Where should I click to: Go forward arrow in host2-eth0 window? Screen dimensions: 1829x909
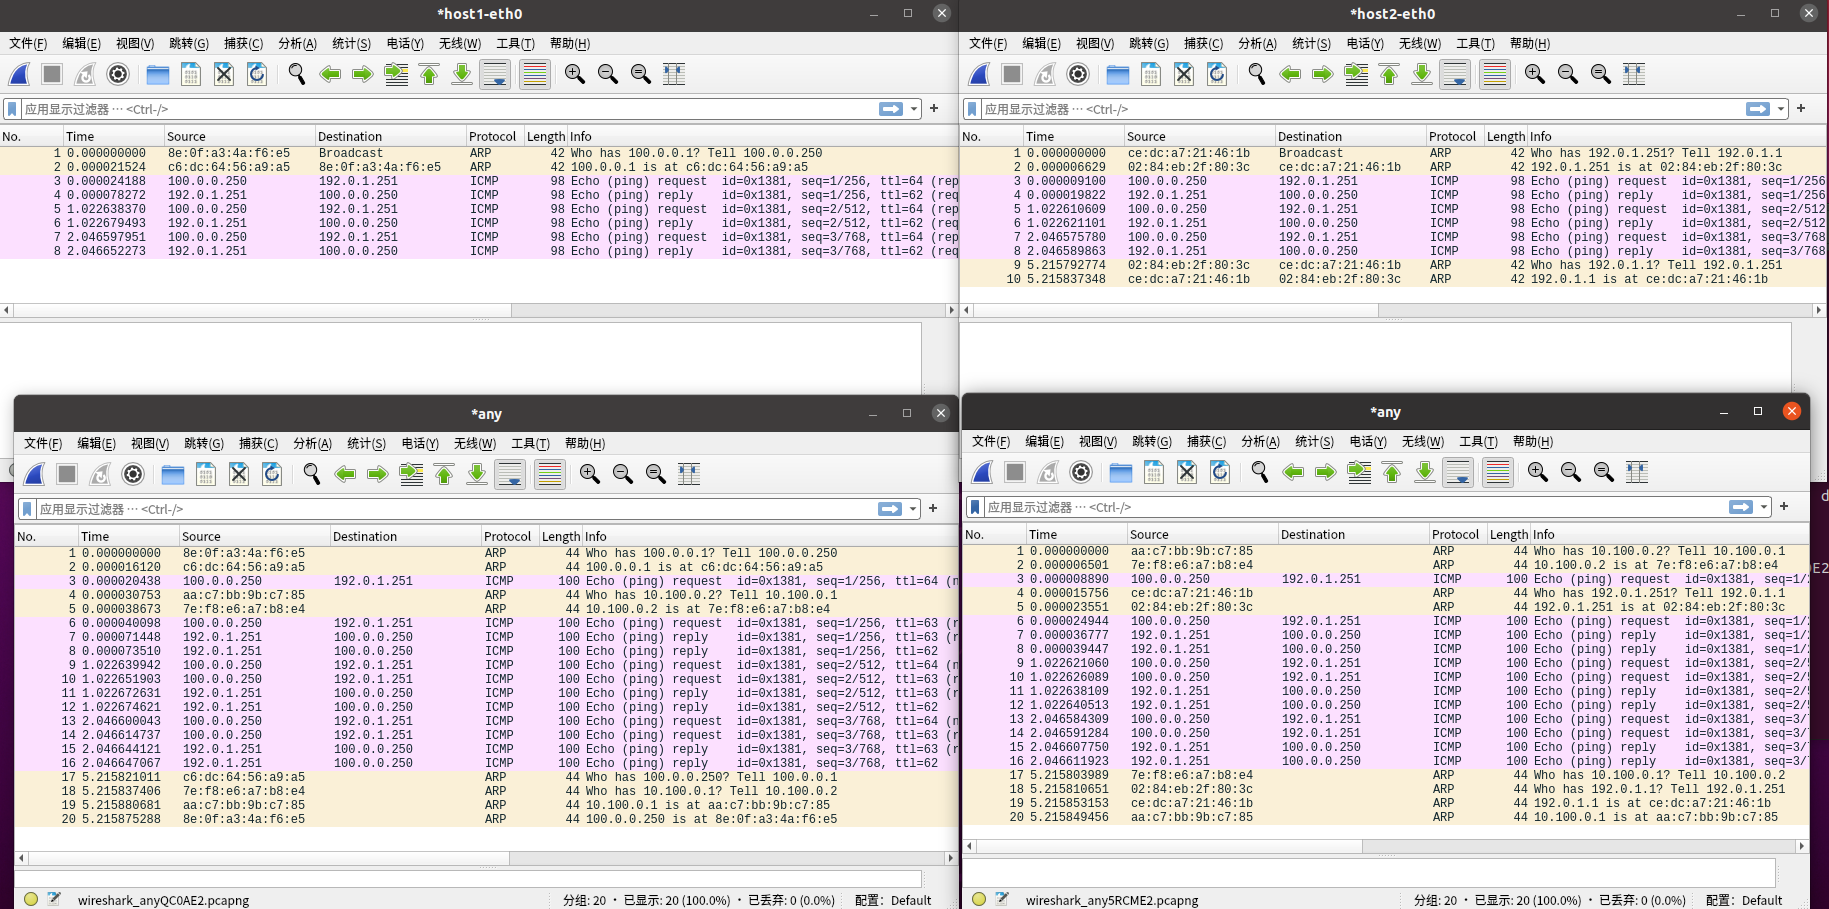(1323, 74)
